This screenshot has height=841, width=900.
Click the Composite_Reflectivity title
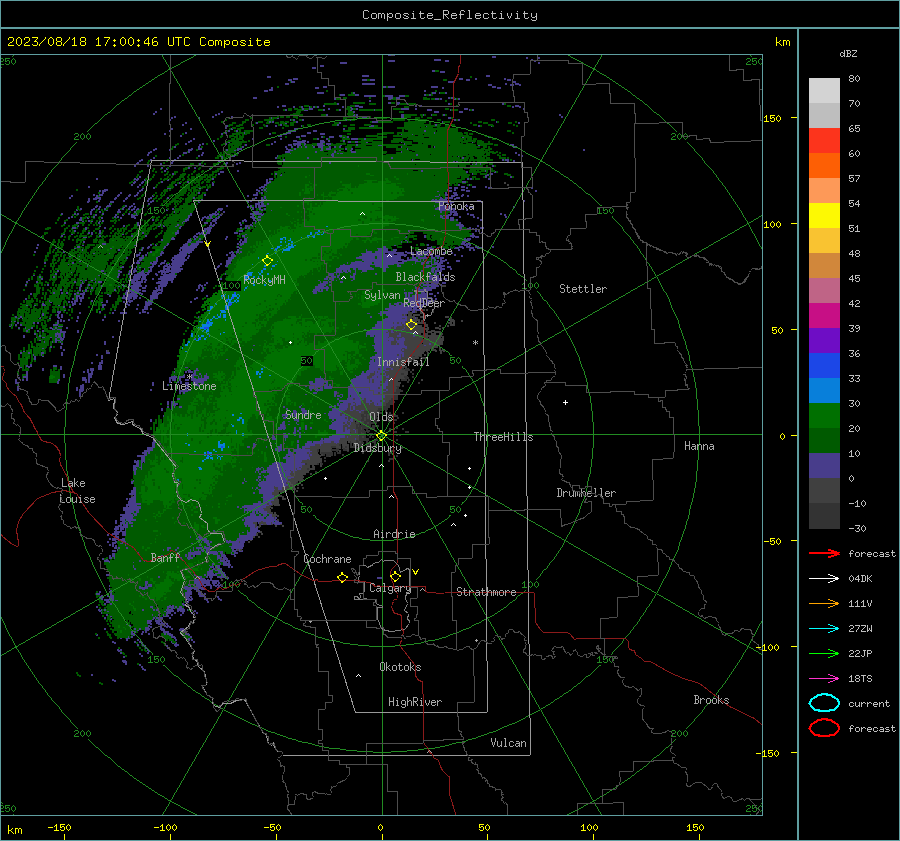point(450,15)
